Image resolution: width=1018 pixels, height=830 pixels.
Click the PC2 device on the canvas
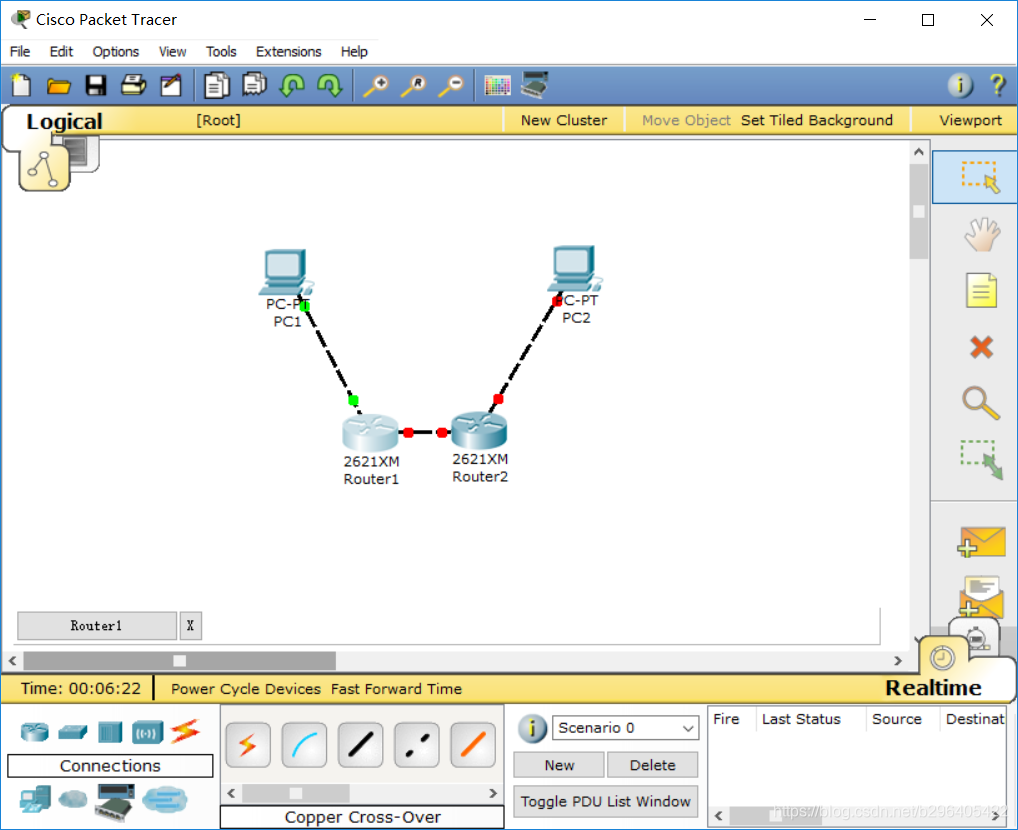coord(573,268)
